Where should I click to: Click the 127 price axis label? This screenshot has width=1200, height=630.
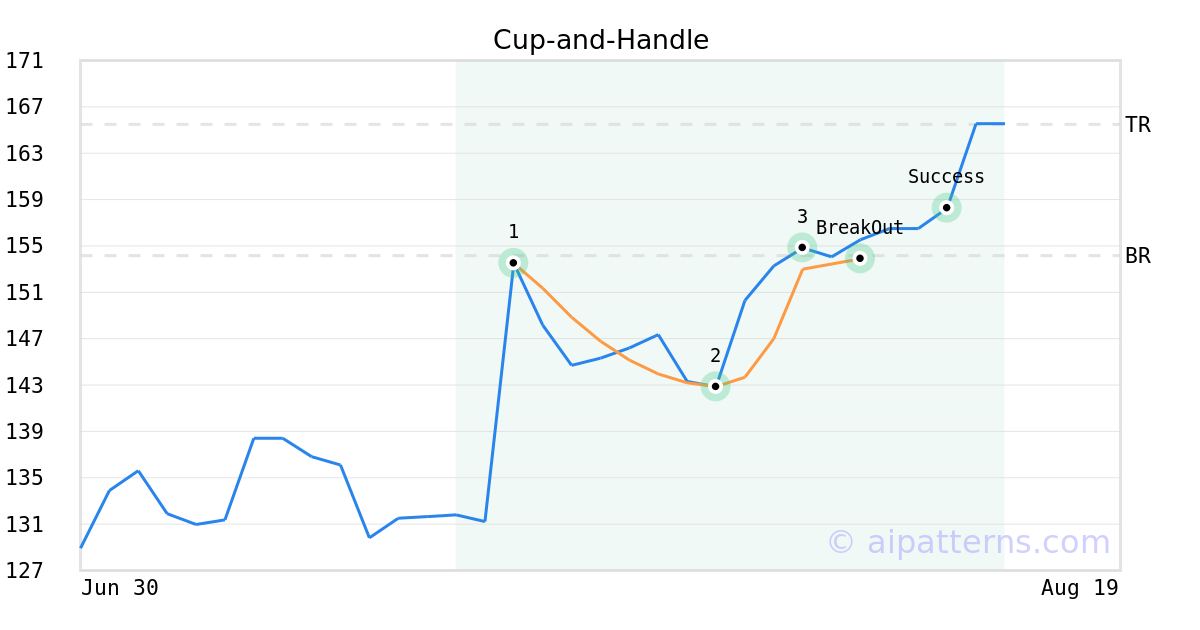click(25, 571)
